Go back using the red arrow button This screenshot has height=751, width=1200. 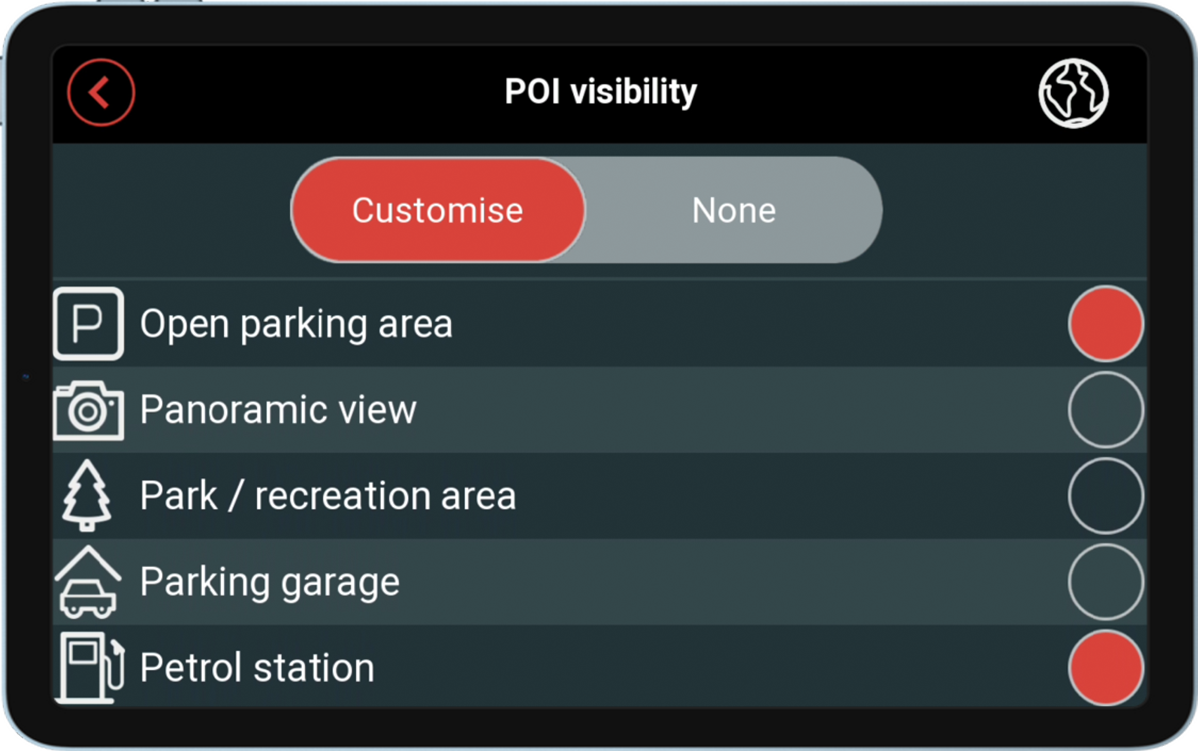(x=101, y=93)
